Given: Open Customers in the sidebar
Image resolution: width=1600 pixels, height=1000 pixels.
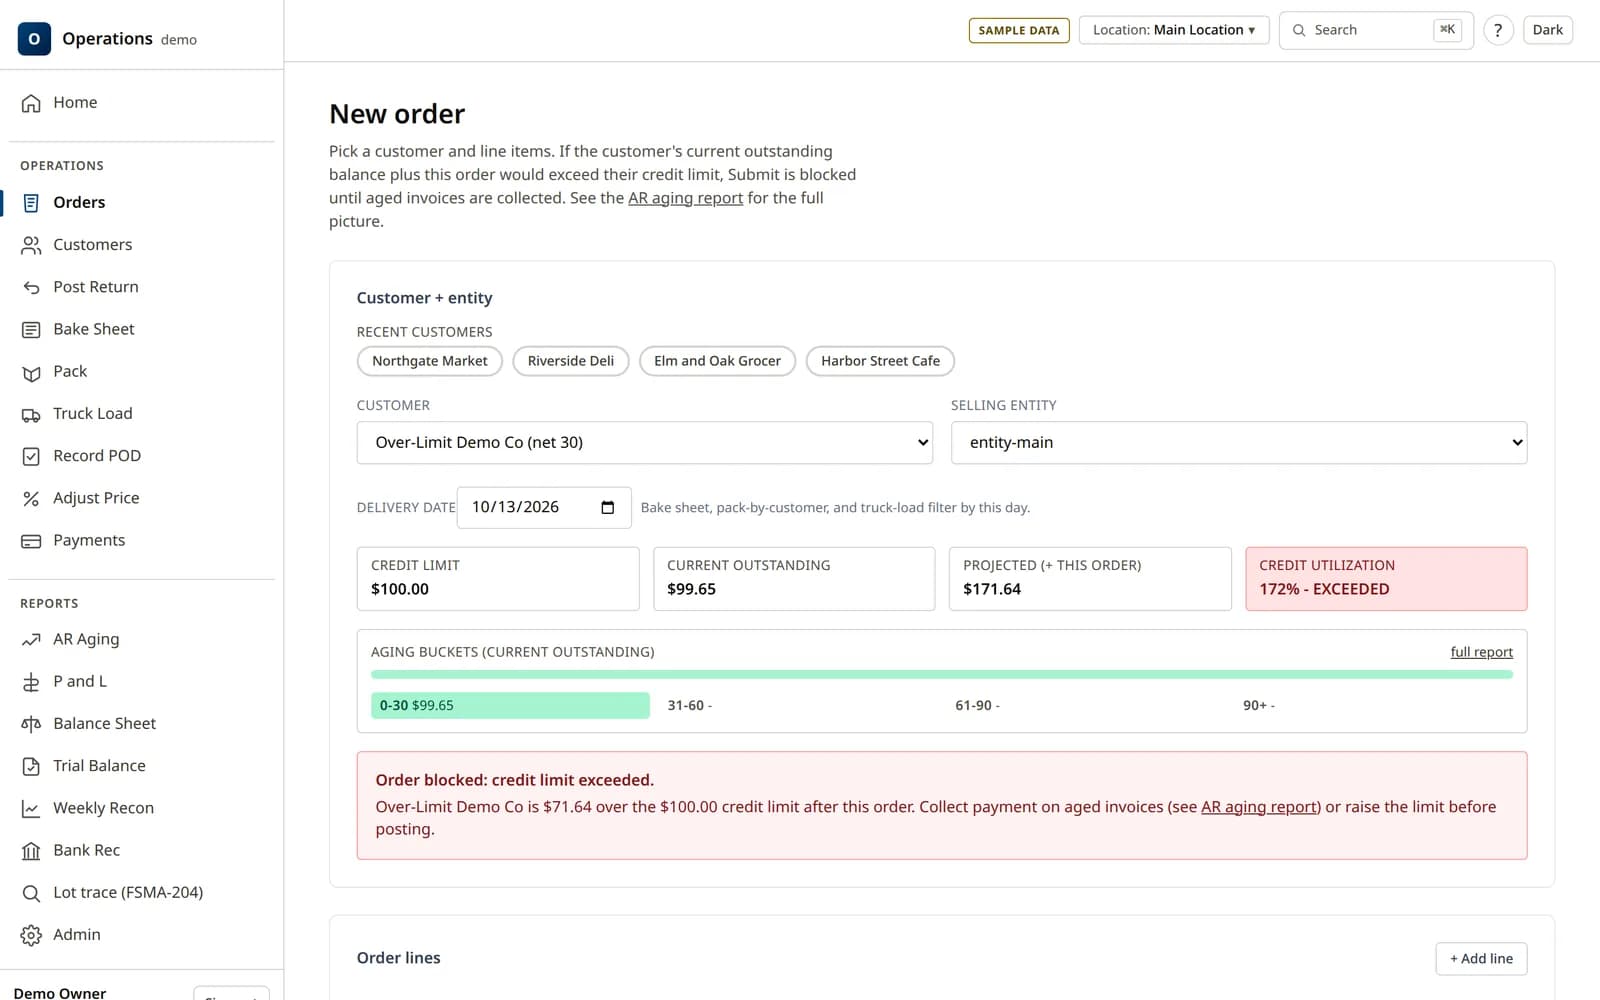Looking at the screenshot, I should point(141,244).
